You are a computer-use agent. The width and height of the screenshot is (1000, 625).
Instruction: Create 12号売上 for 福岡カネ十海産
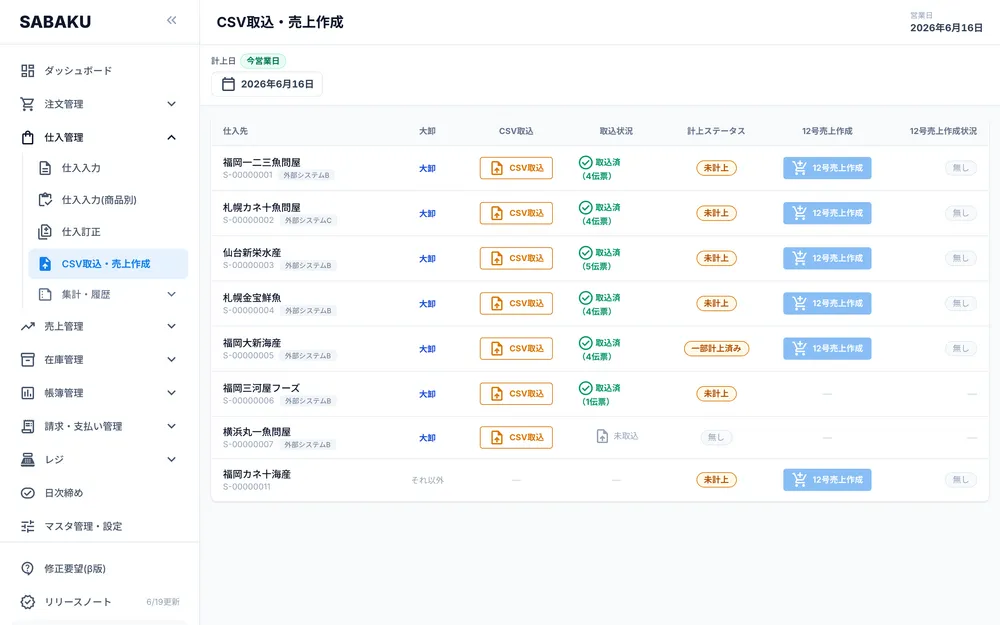(827, 480)
